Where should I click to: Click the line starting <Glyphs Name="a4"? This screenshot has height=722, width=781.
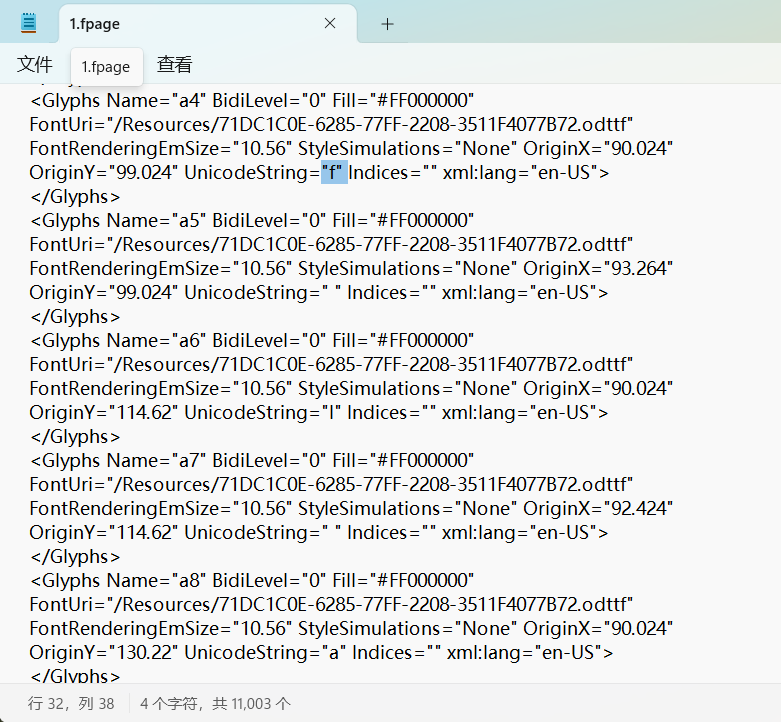[252, 101]
